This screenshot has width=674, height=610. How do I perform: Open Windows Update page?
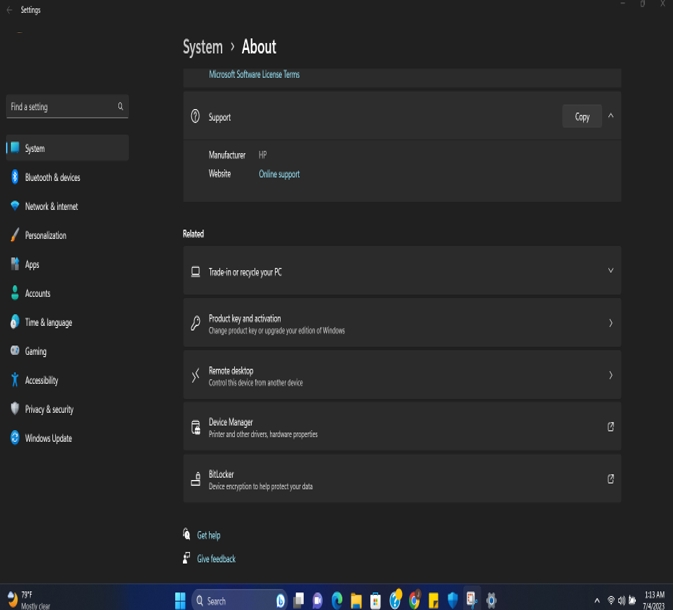pos(67,438)
